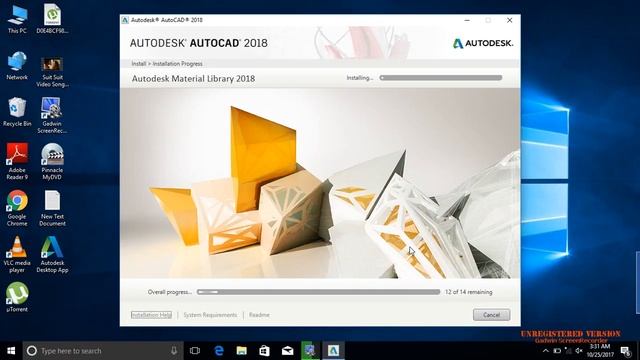
Task: Open the Readme link
Action: point(259,315)
